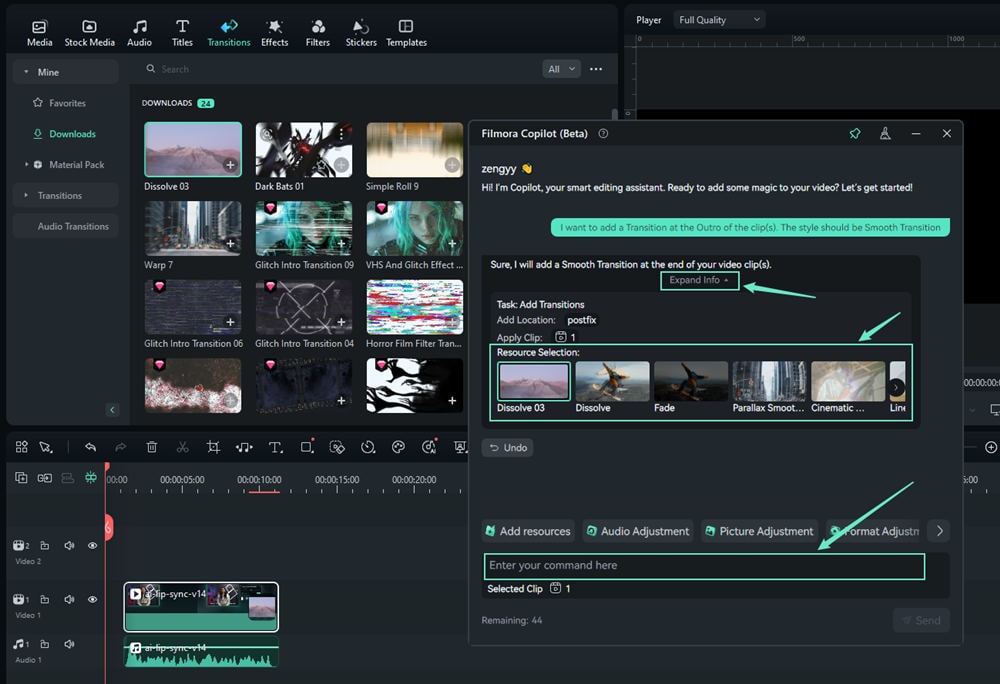Image resolution: width=1000 pixels, height=684 pixels.
Task: Show more Copilot suggestions with chevron
Action: (939, 531)
